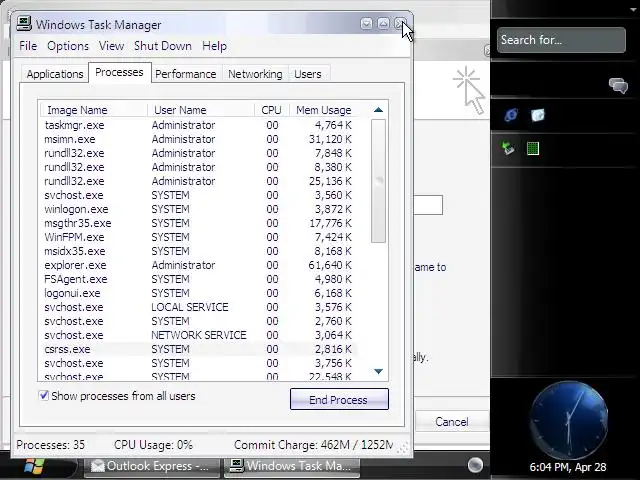This screenshot has height=480, width=640.
Task: Select the Processes tab
Action: [x=119, y=72]
